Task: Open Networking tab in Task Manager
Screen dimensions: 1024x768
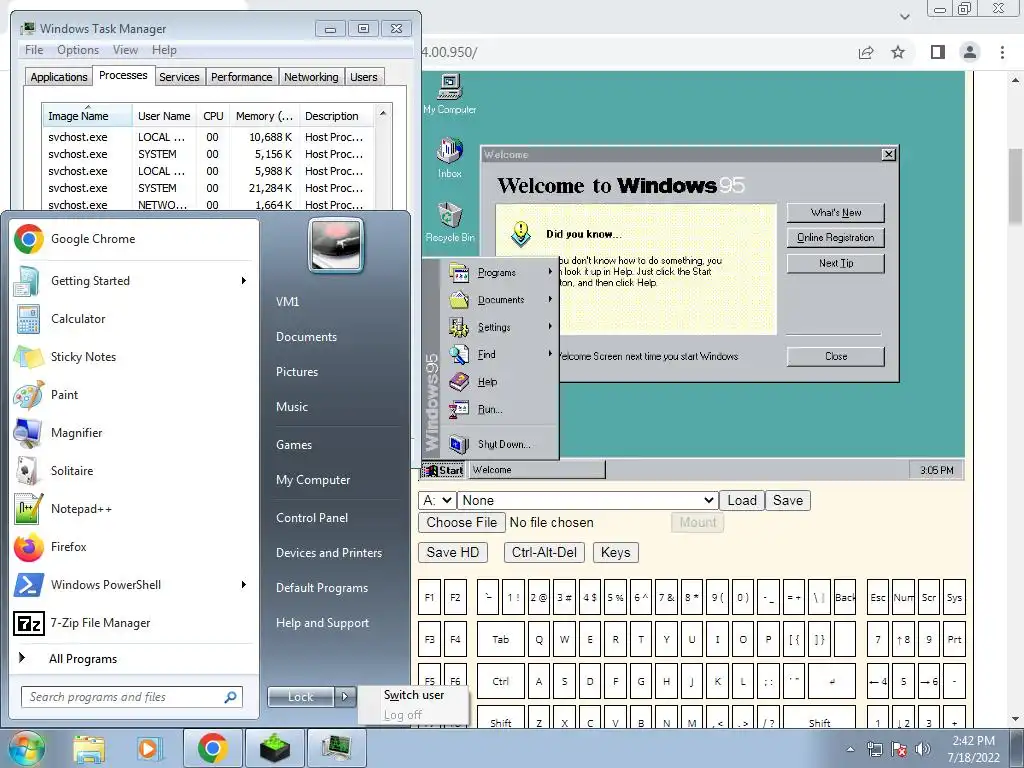Action: 311,77
